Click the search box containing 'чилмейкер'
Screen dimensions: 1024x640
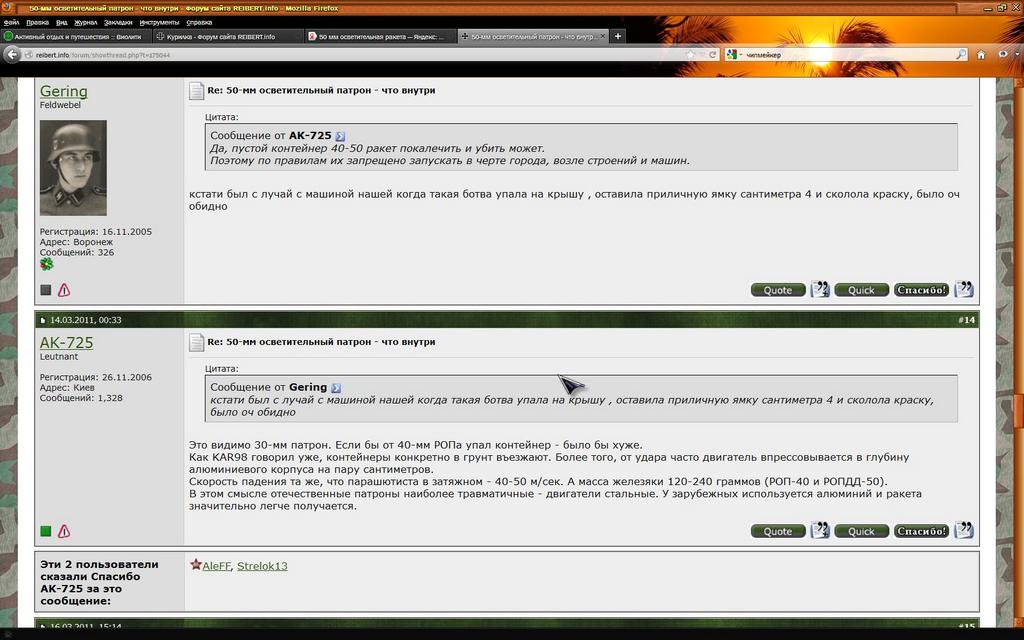[846, 55]
